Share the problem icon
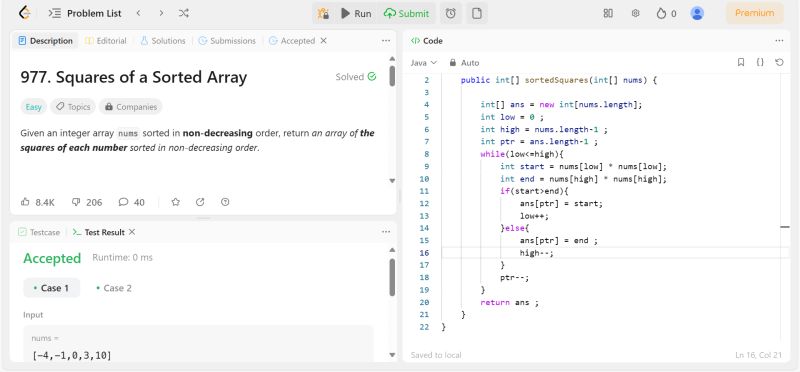This screenshot has width=800, height=372. pos(200,202)
